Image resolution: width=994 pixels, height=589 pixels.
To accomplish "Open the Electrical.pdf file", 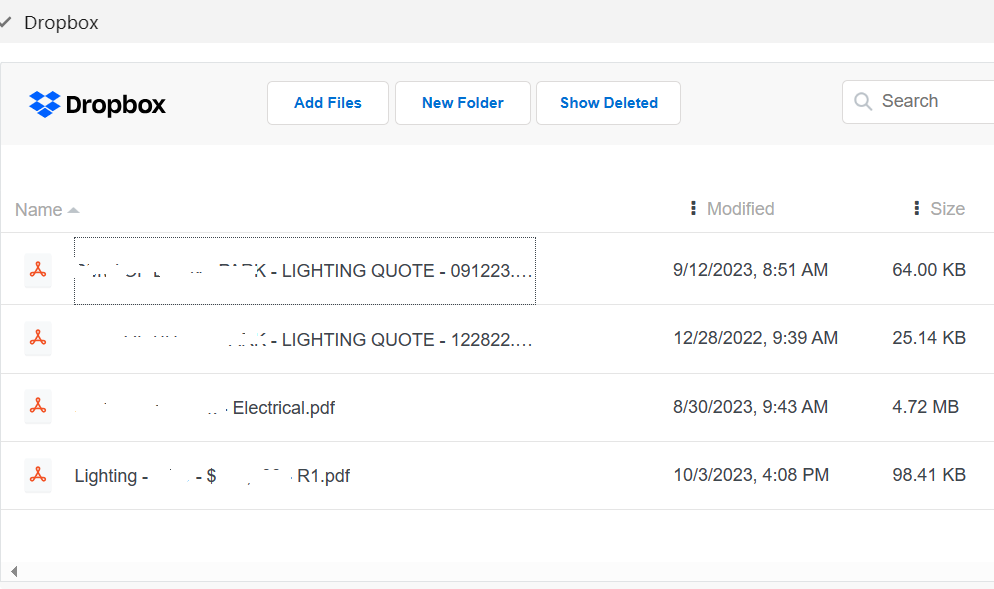I will click(205, 408).
